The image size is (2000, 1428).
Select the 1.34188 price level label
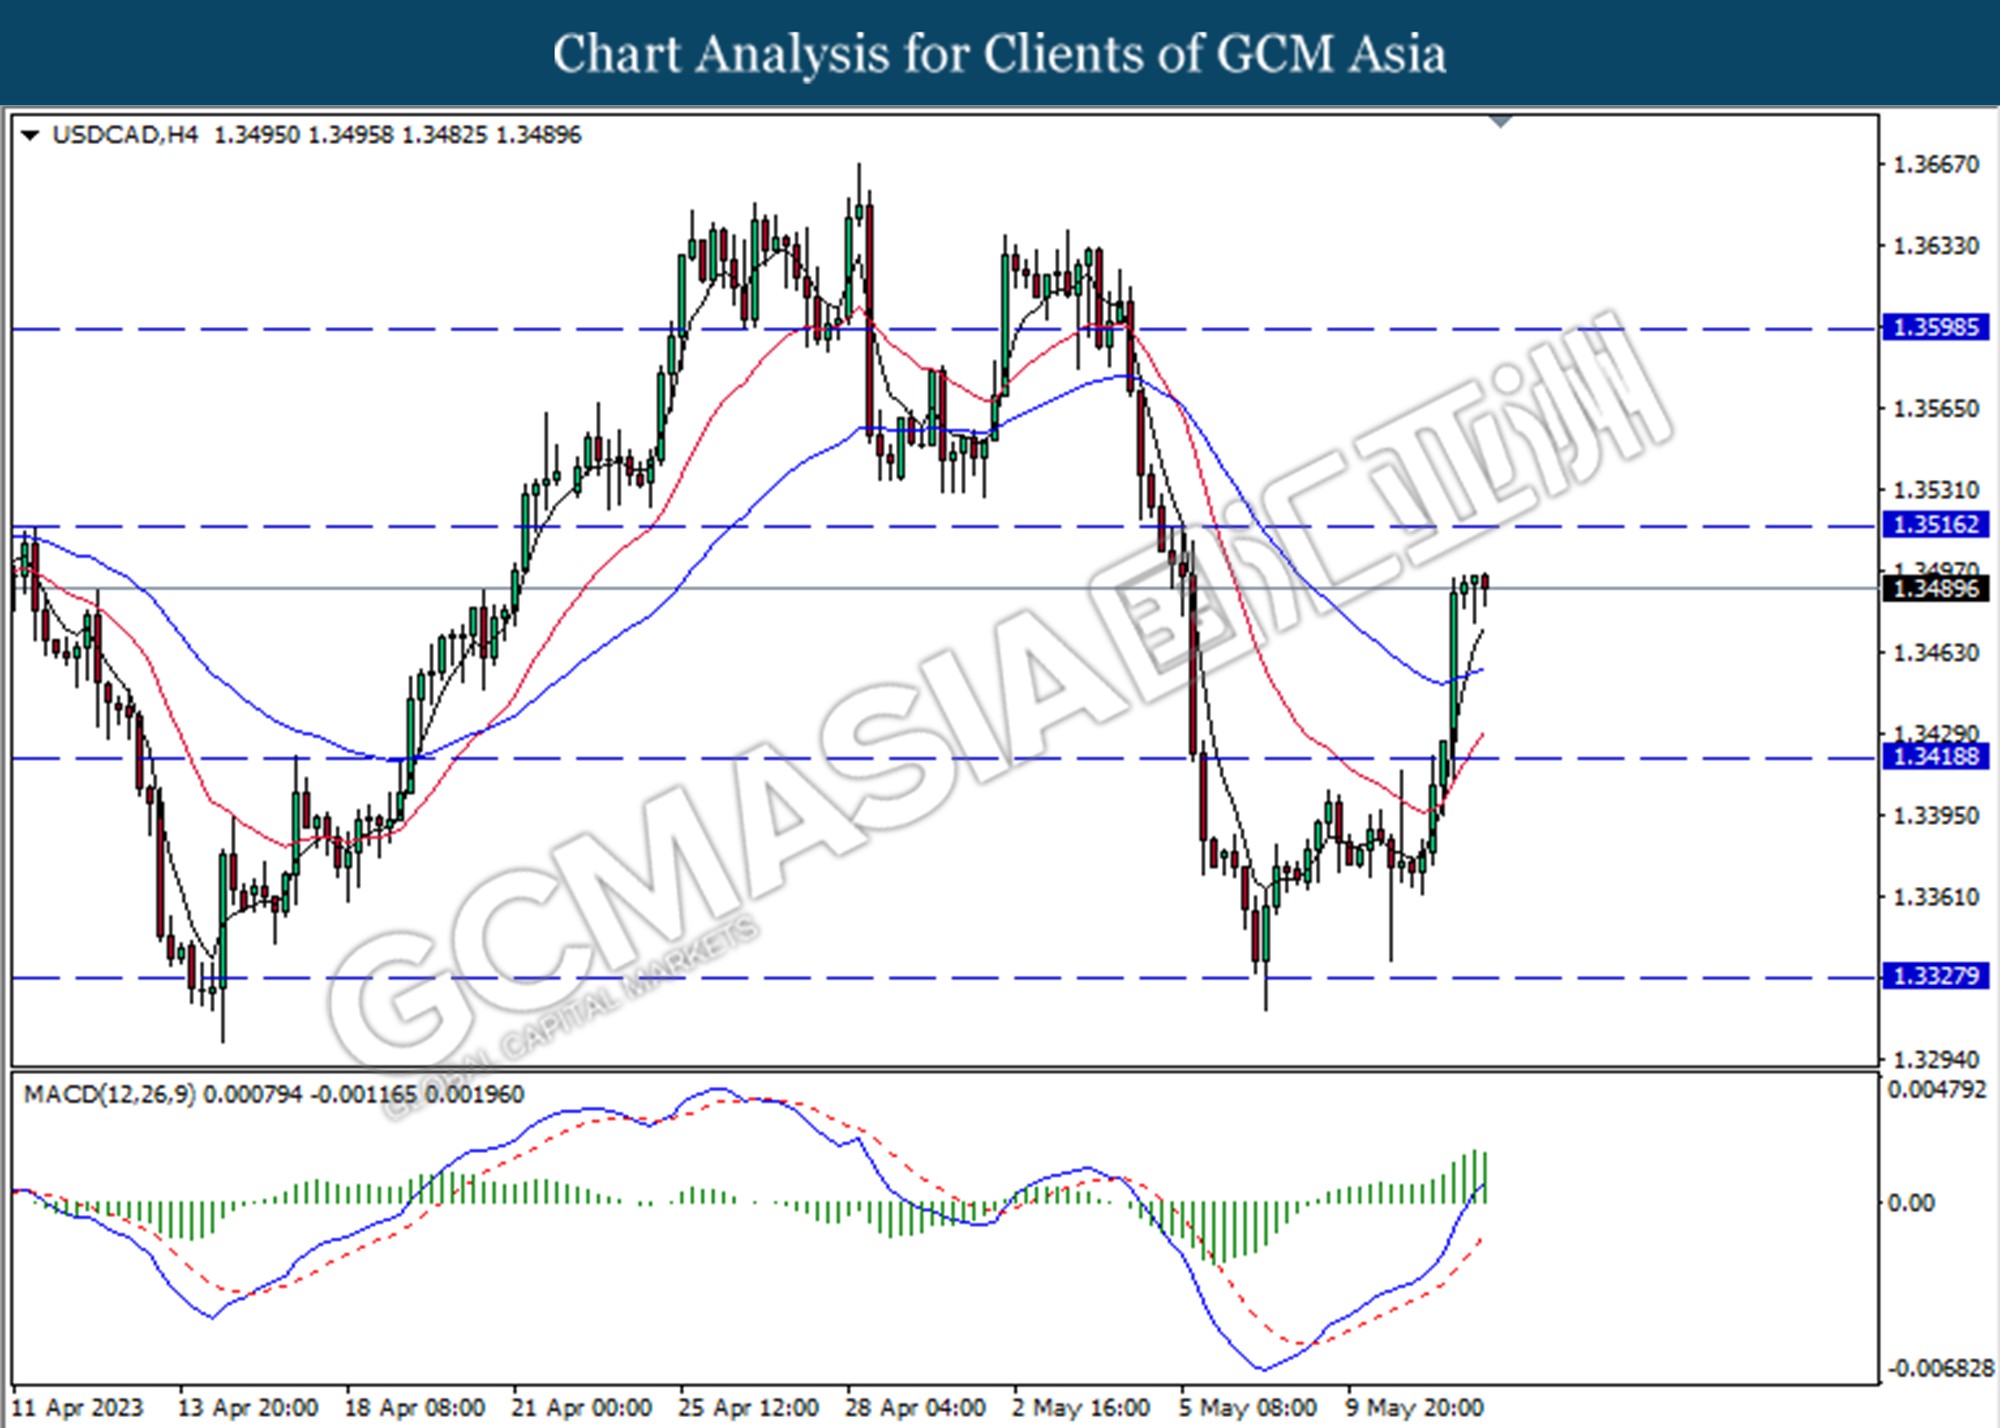click(1936, 756)
